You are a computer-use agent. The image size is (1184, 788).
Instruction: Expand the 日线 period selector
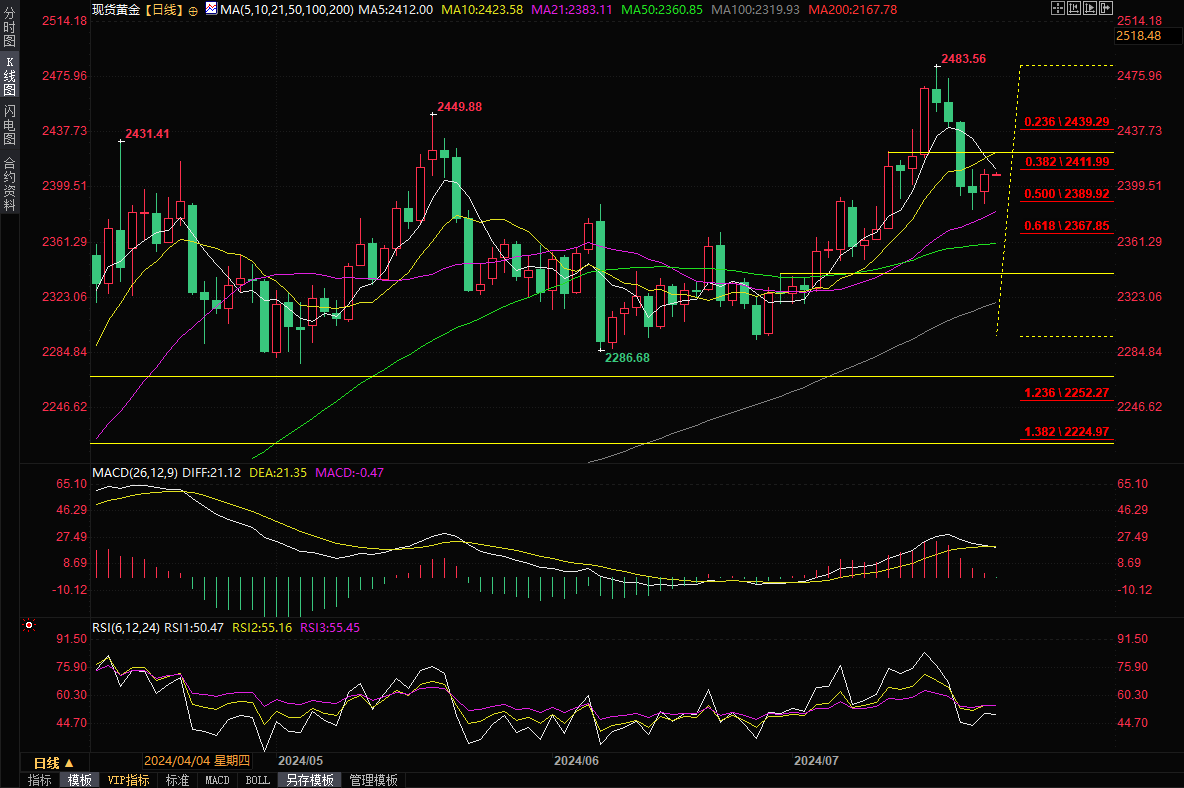pos(54,762)
